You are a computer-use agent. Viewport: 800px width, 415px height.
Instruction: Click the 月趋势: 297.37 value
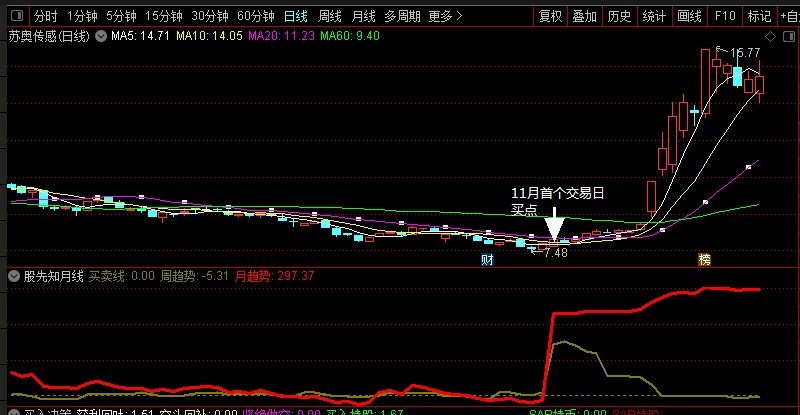point(274,276)
